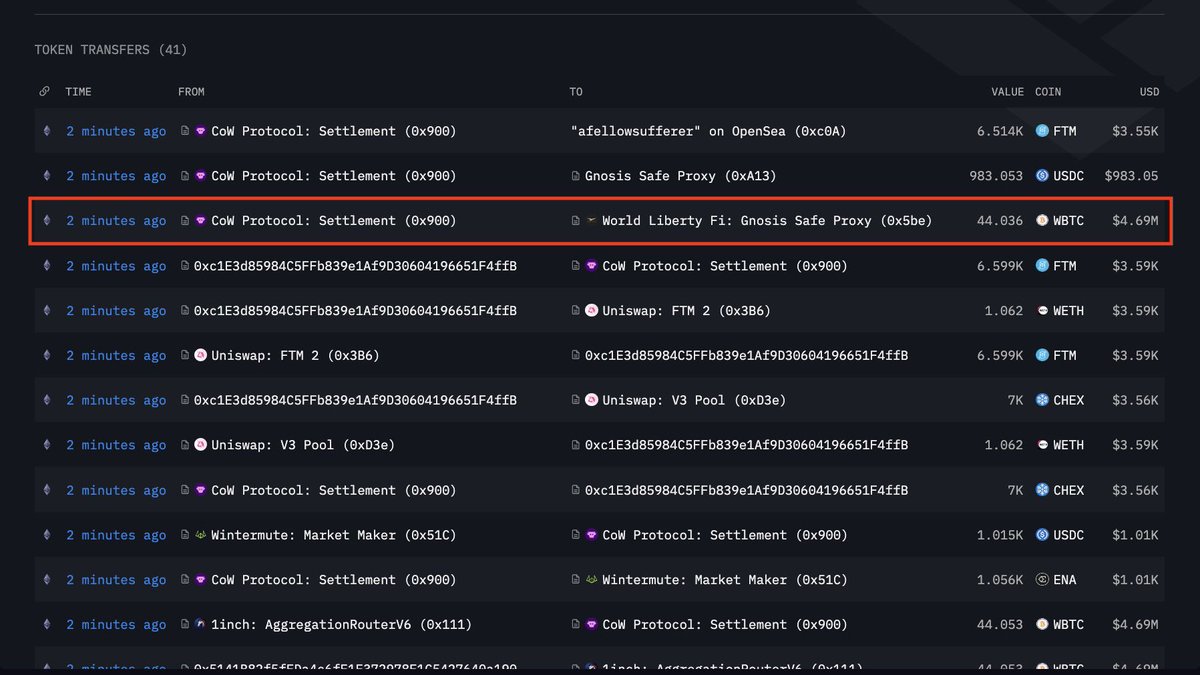The width and height of the screenshot is (1200, 675).
Task: Click the link icon in the table header
Action: click(45, 91)
